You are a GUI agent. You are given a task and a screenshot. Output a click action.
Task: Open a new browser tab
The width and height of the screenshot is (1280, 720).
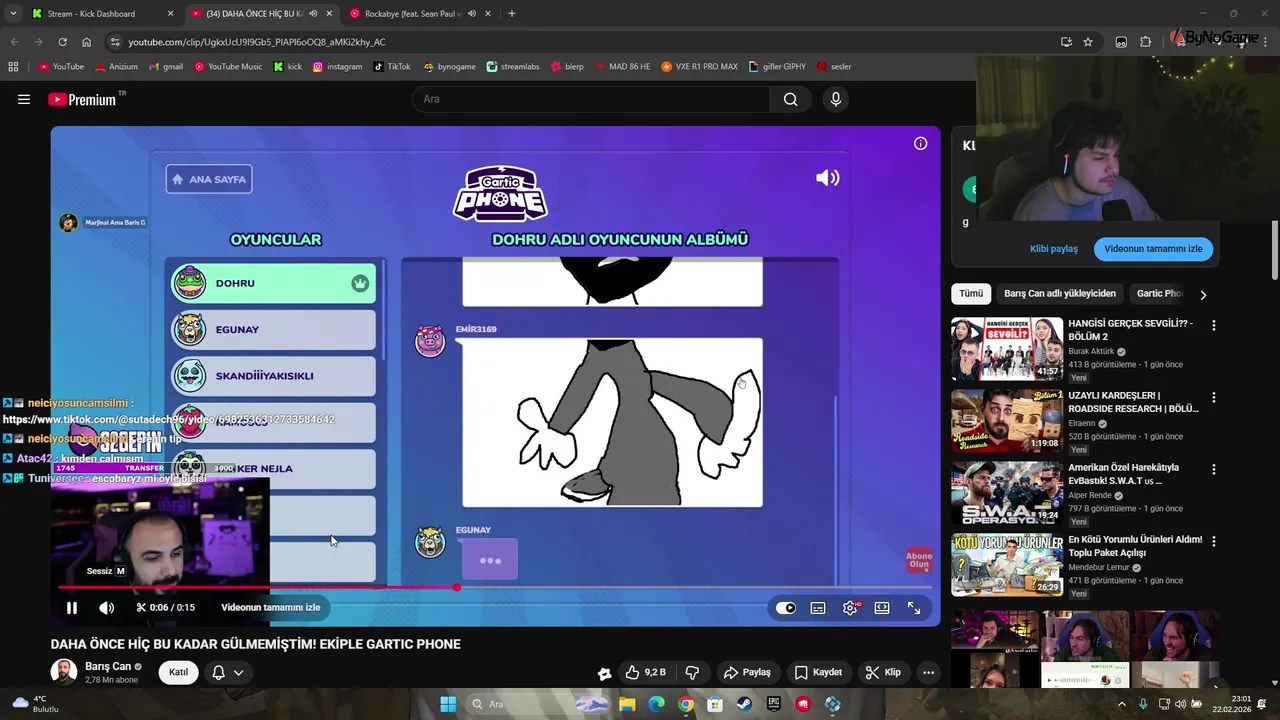point(512,14)
